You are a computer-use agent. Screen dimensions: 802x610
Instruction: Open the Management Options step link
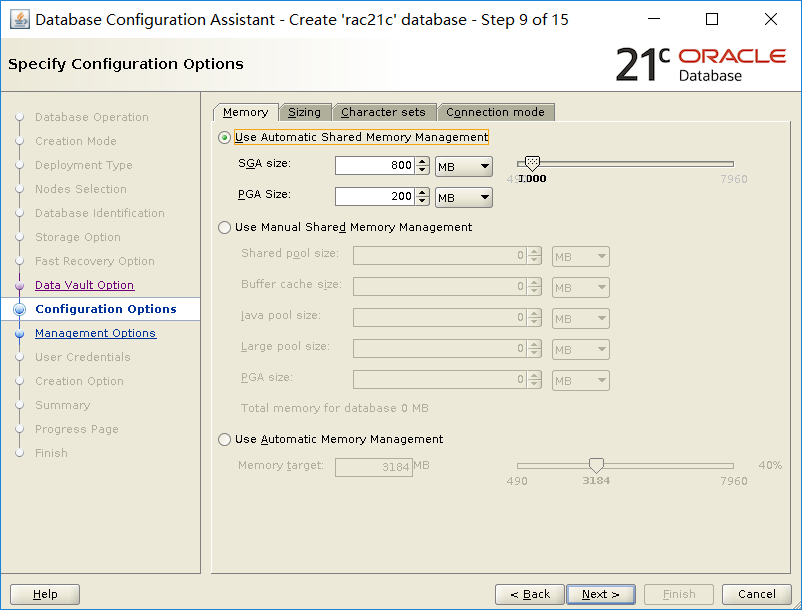tap(96, 333)
